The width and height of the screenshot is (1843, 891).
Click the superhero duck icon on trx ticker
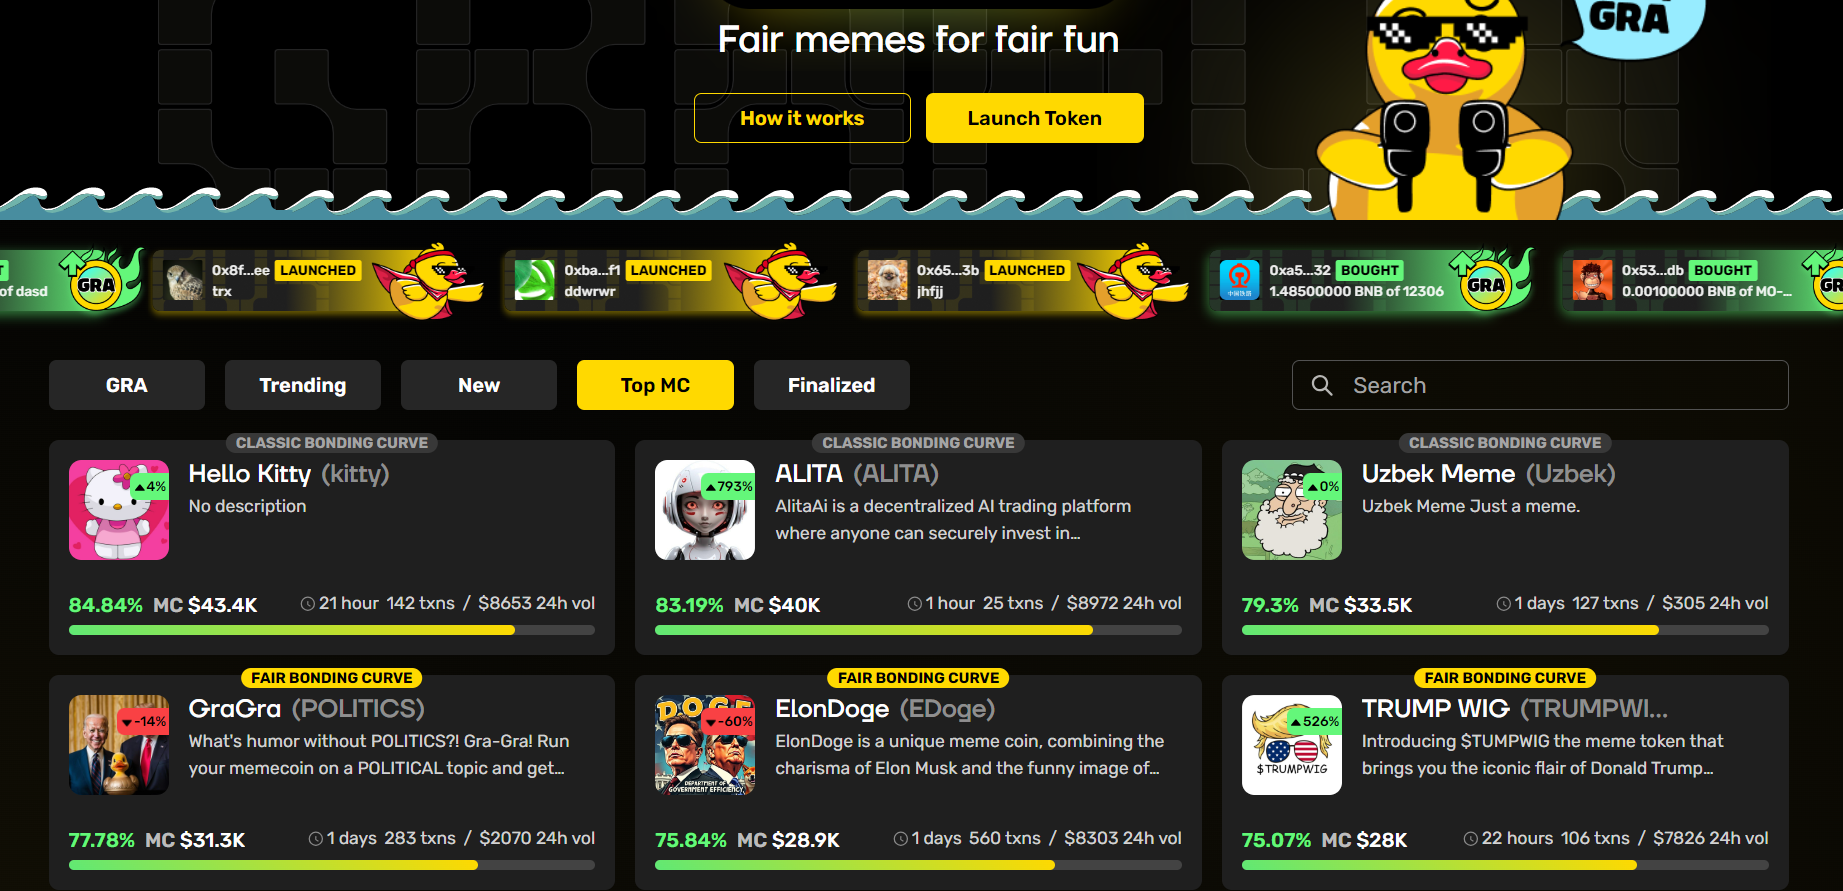[430, 281]
